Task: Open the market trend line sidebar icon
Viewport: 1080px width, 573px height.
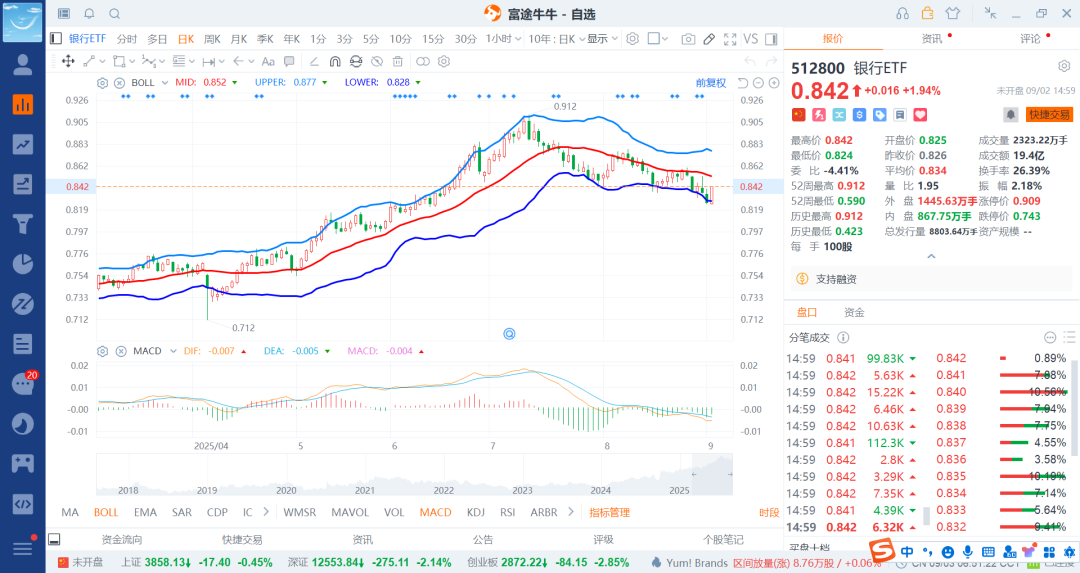Action: (x=23, y=144)
